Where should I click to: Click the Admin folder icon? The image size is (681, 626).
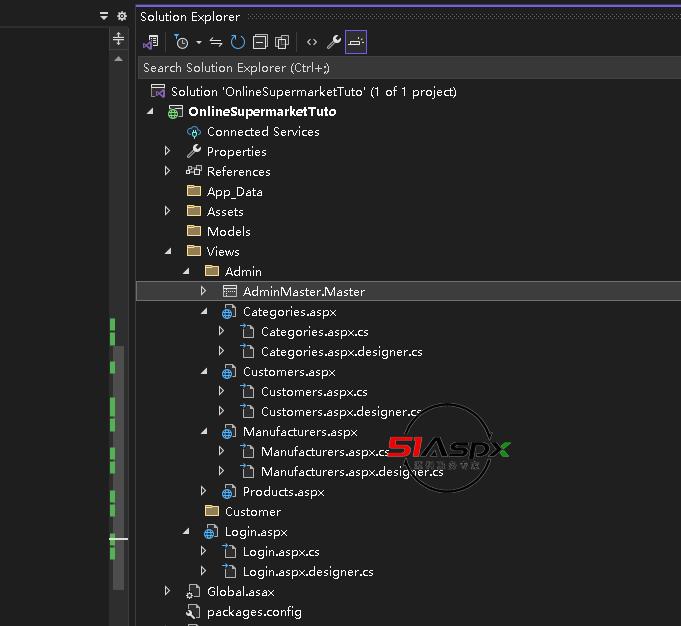point(212,271)
